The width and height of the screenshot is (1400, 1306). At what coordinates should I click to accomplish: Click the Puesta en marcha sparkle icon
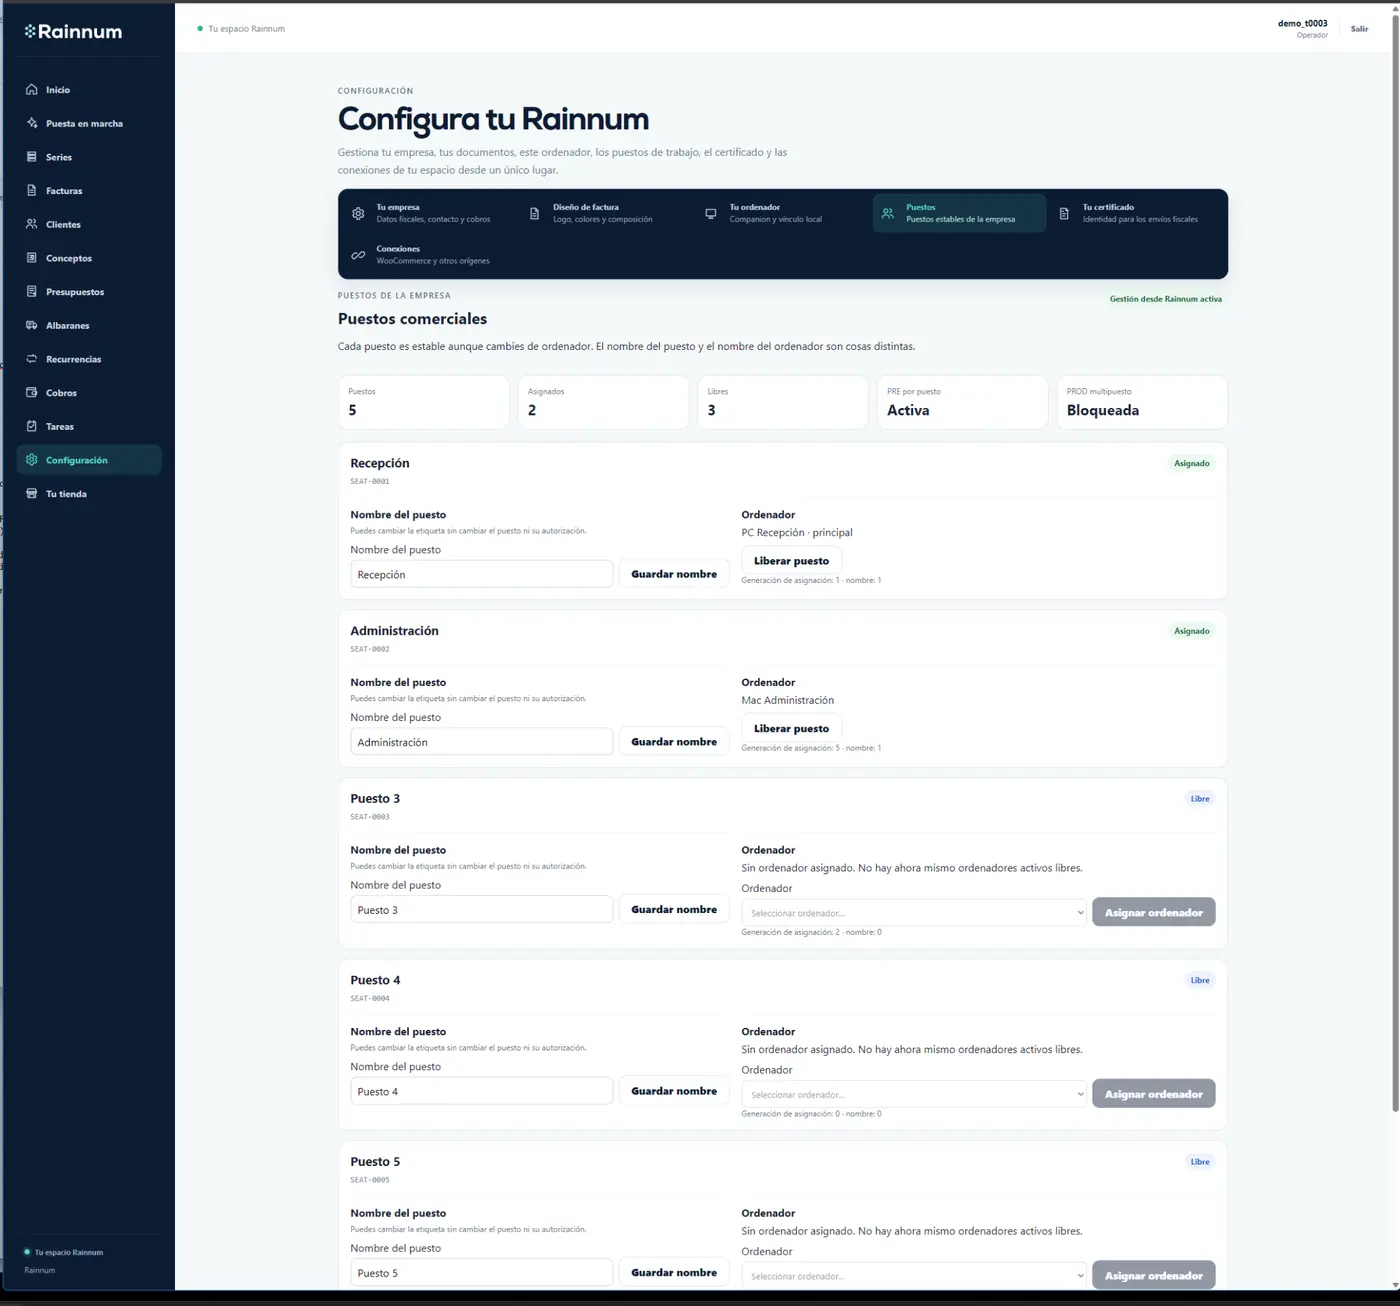point(31,123)
